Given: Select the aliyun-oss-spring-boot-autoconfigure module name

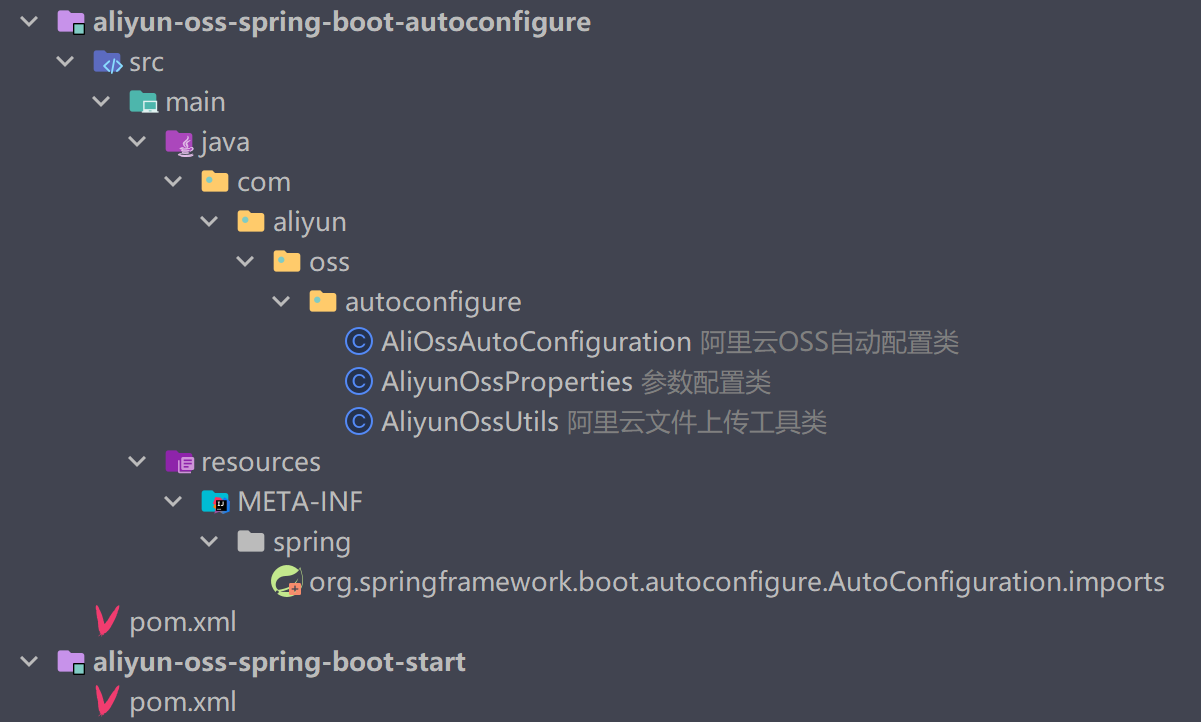Looking at the screenshot, I should pos(342,22).
